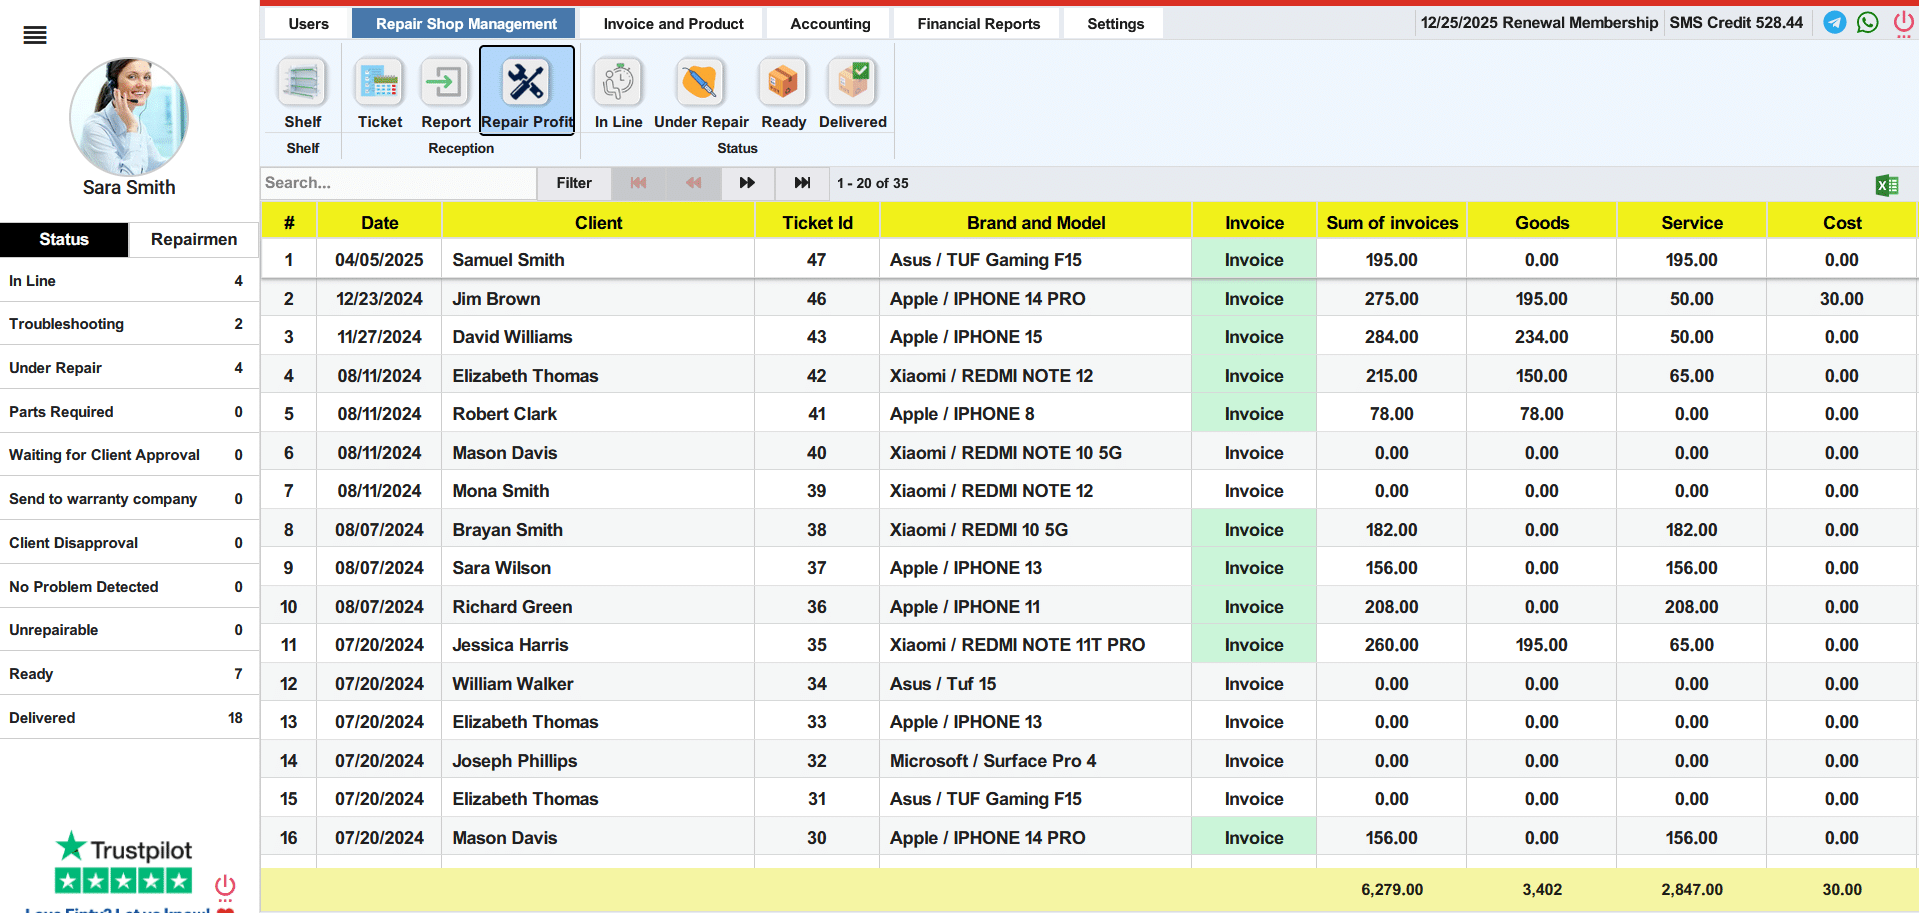Select Waiting for Client Approval status
Image resolution: width=1919 pixels, height=913 pixels.
point(129,455)
